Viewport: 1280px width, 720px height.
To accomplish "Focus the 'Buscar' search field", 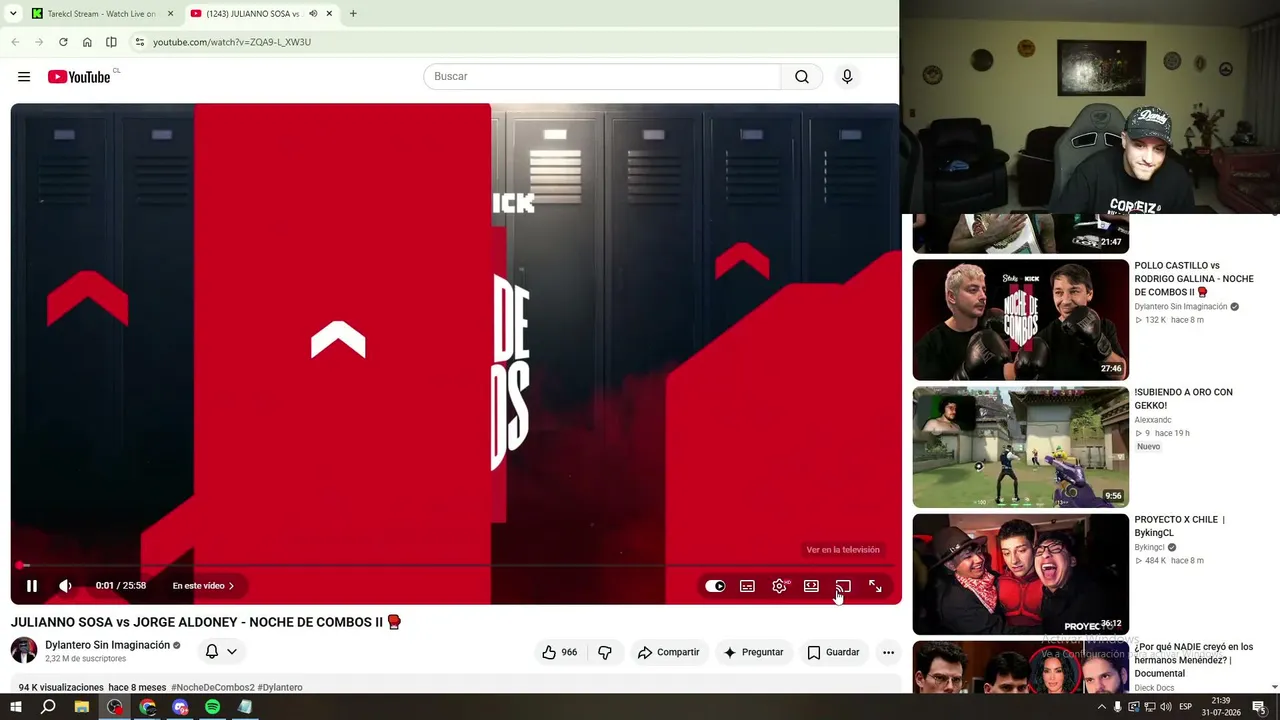I will tap(602, 77).
